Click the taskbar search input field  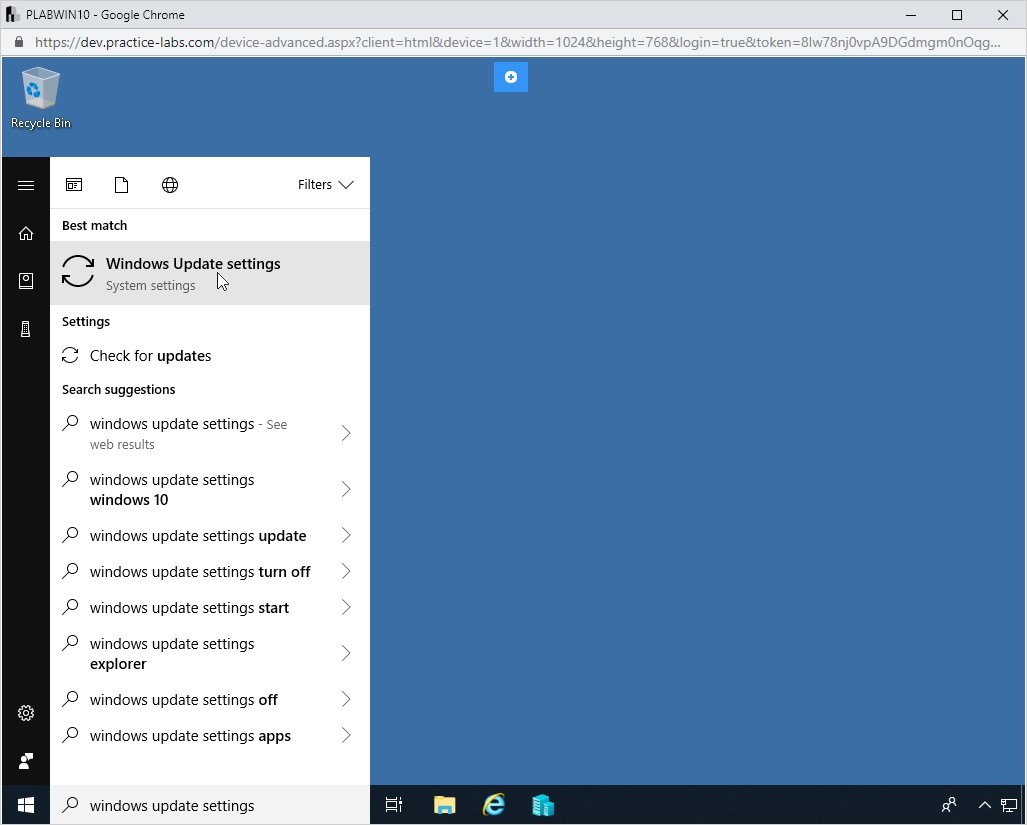[x=210, y=805]
